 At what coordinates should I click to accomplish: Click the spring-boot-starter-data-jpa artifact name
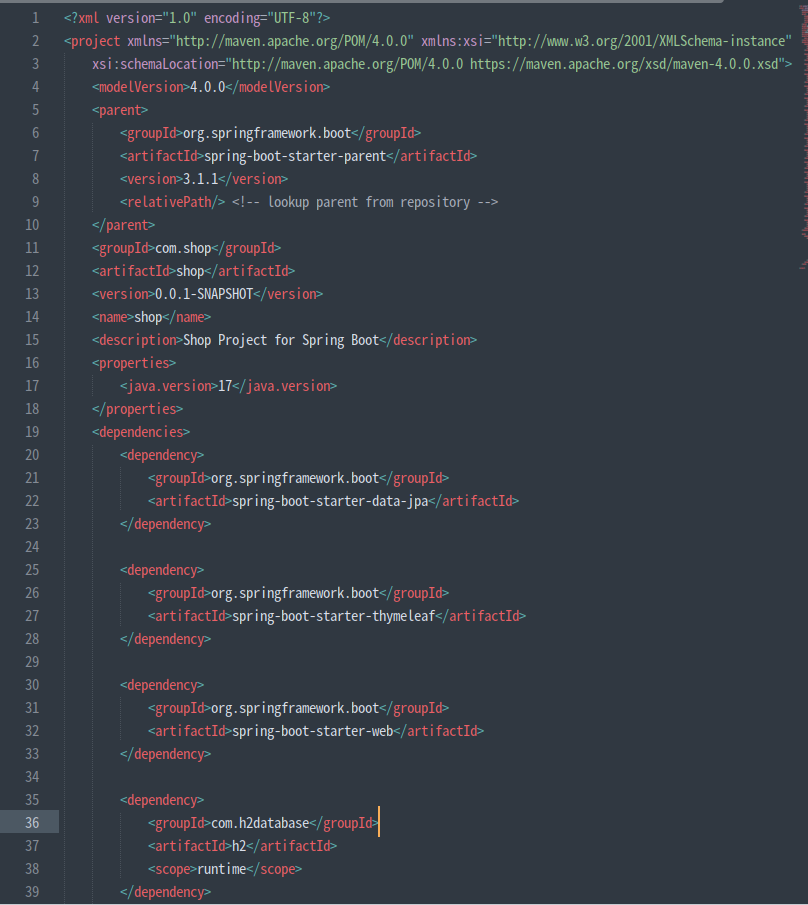pyautogui.click(x=330, y=502)
